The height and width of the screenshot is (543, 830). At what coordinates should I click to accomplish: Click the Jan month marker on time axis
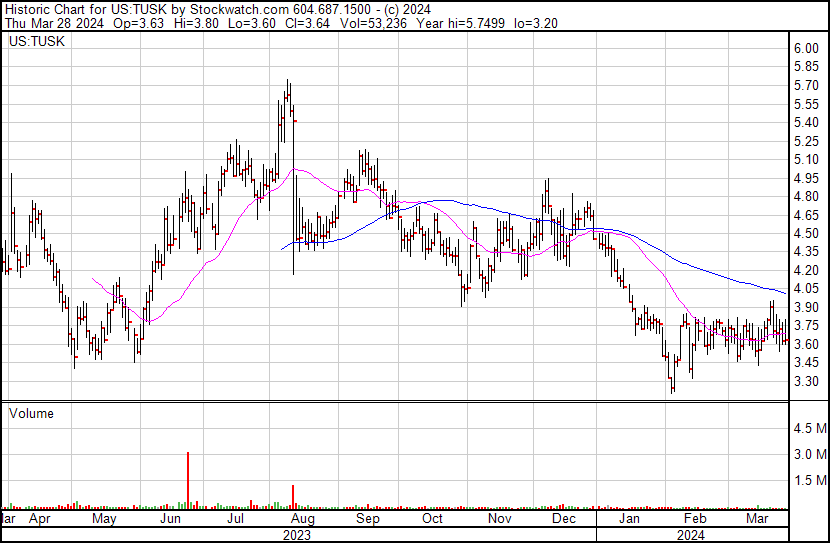[x=629, y=520]
